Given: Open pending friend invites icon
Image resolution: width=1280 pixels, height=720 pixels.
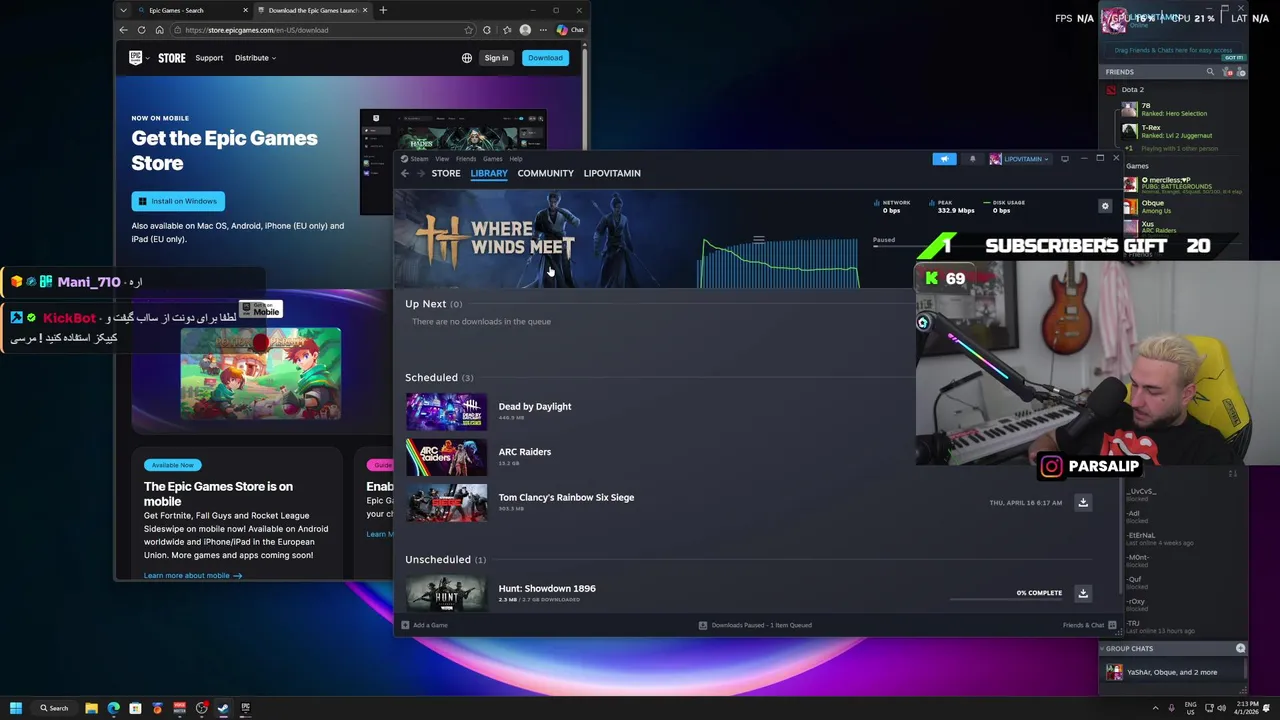Looking at the screenshot, I should coord(1229,72).
